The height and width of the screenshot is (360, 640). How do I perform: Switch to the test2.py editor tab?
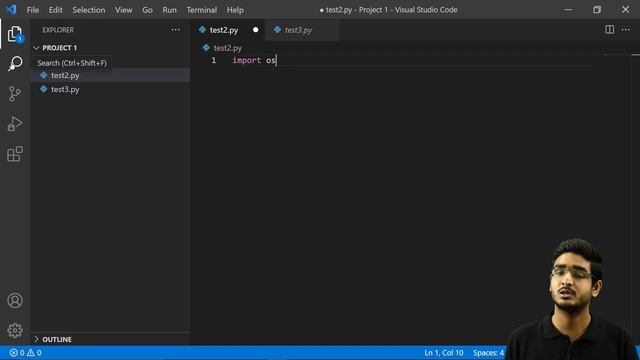[x=228, y=30]
